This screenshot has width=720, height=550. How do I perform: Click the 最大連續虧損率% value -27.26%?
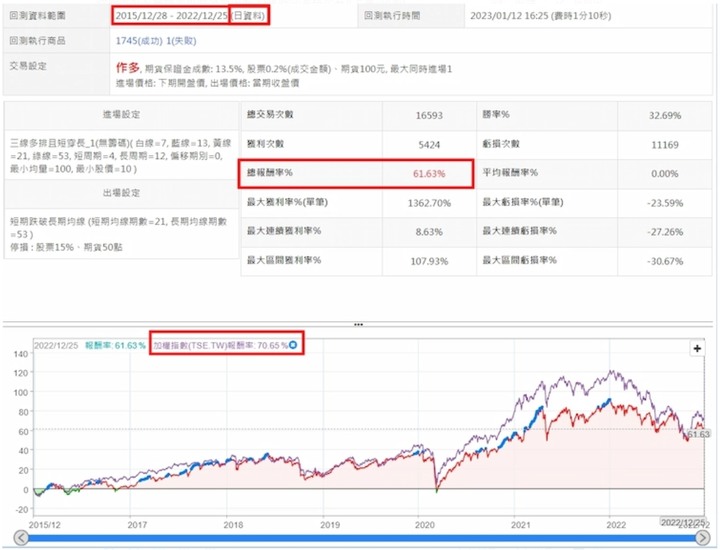click(x=664, y=232)
